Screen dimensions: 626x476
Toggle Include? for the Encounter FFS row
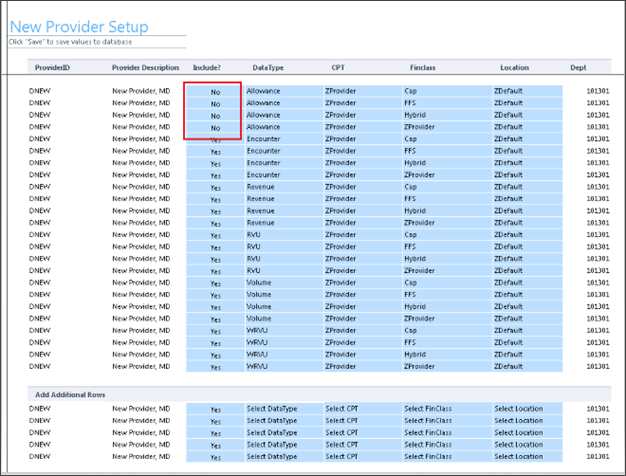pos(215,152)
